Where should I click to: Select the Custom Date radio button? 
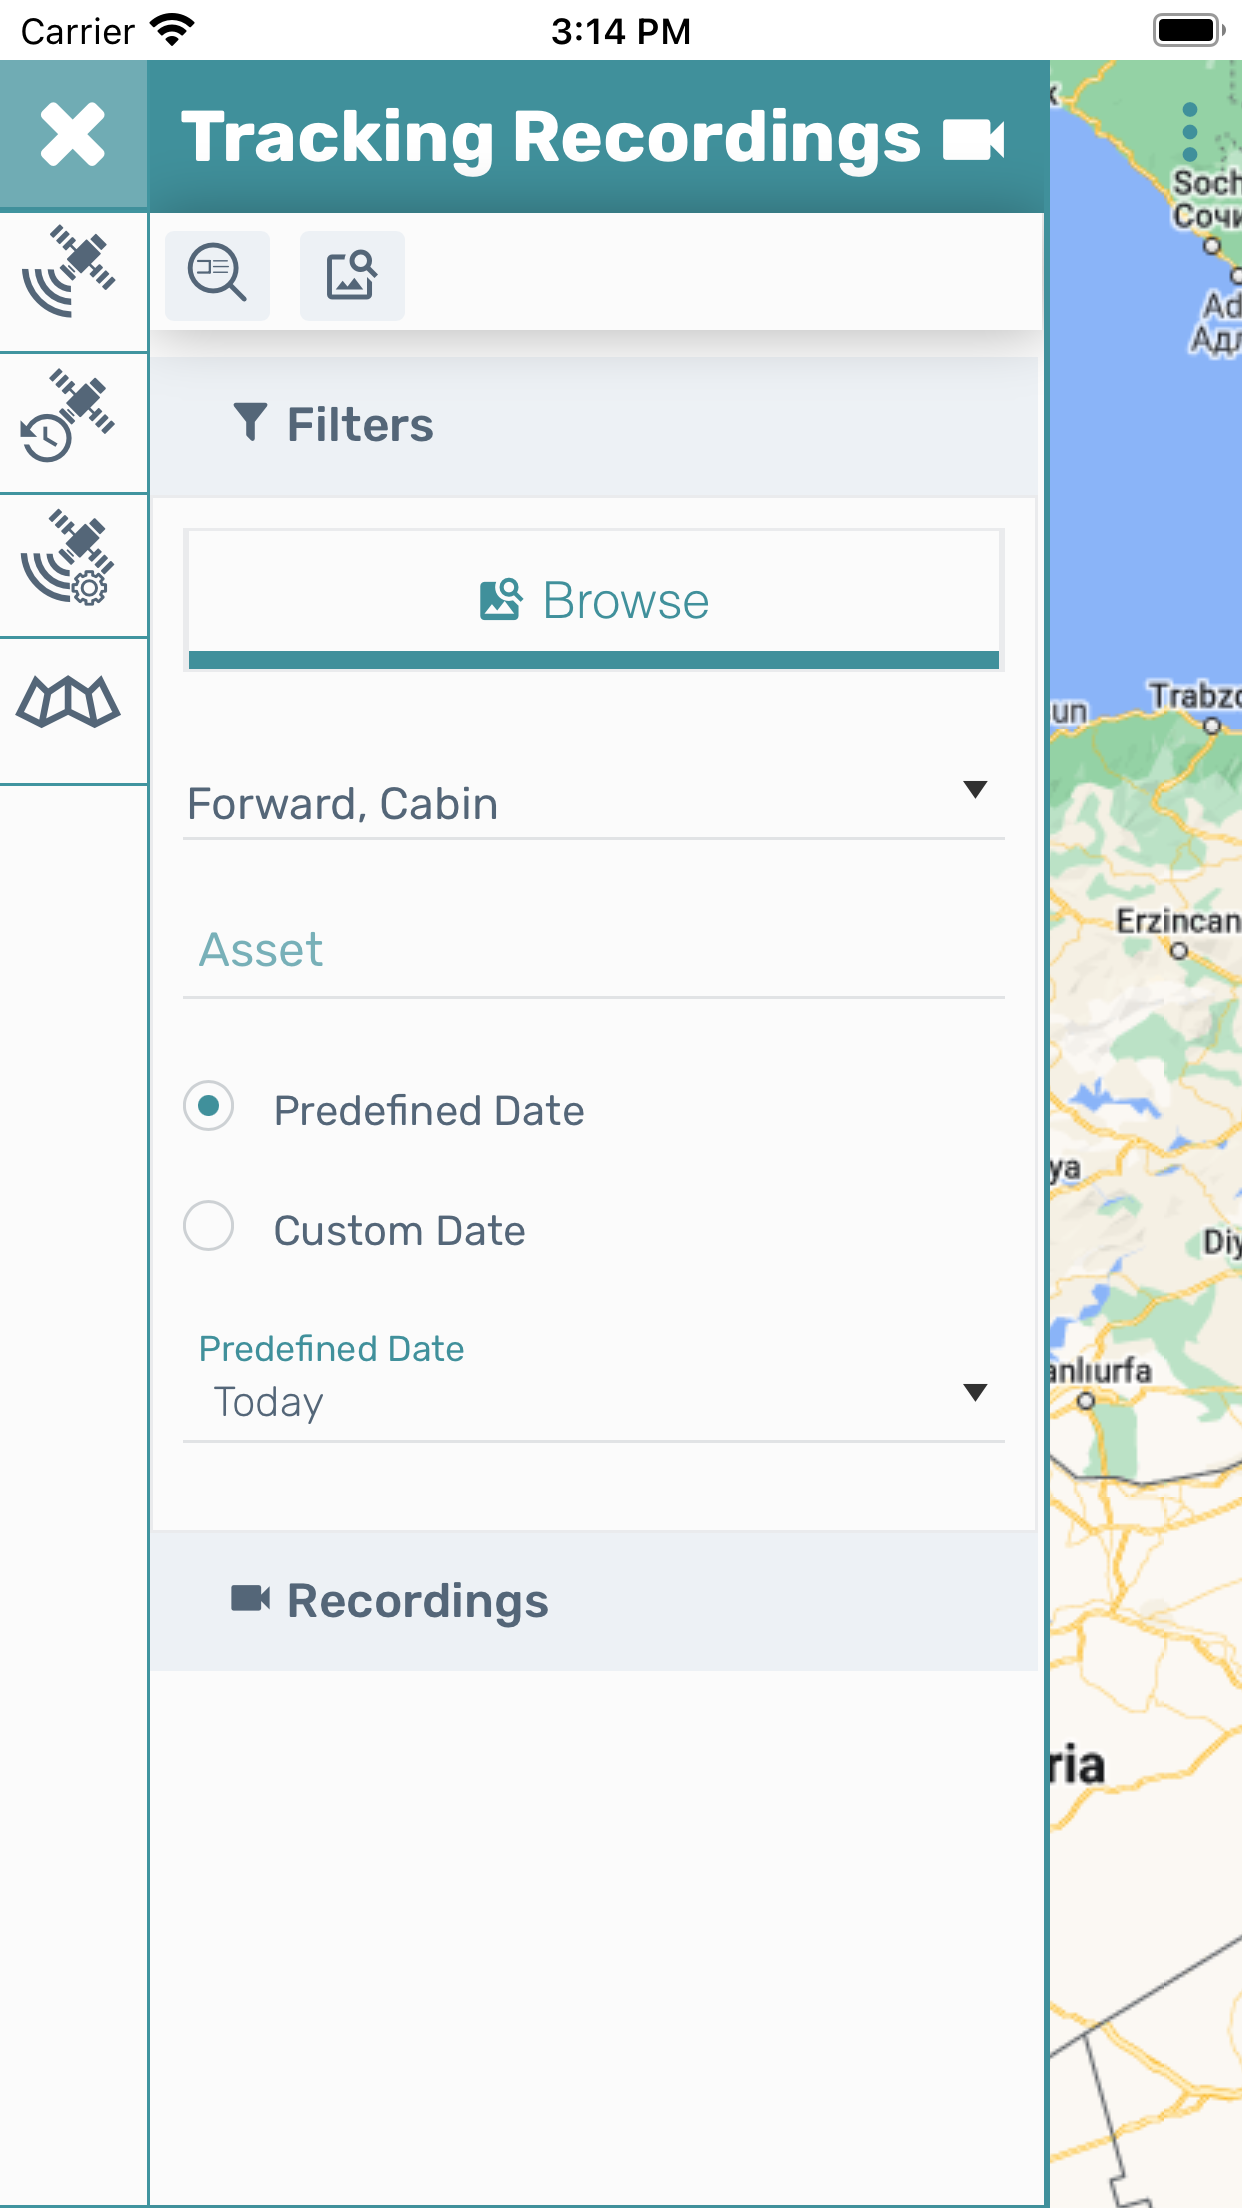coord(209,1226)
